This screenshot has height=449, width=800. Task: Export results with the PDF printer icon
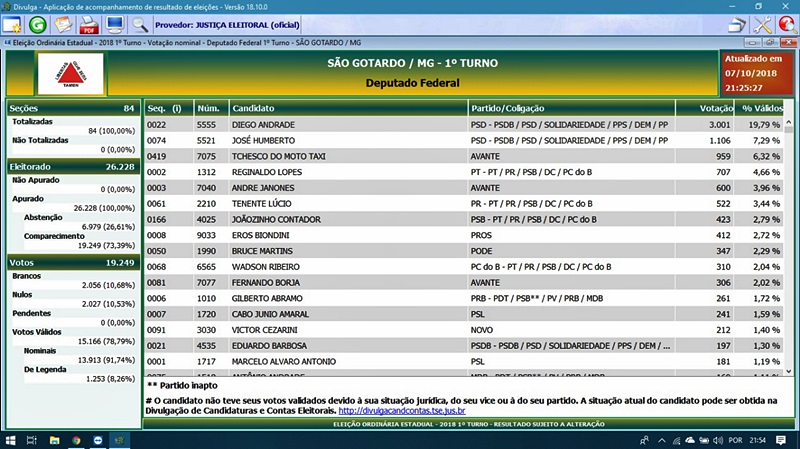point(88,24)
